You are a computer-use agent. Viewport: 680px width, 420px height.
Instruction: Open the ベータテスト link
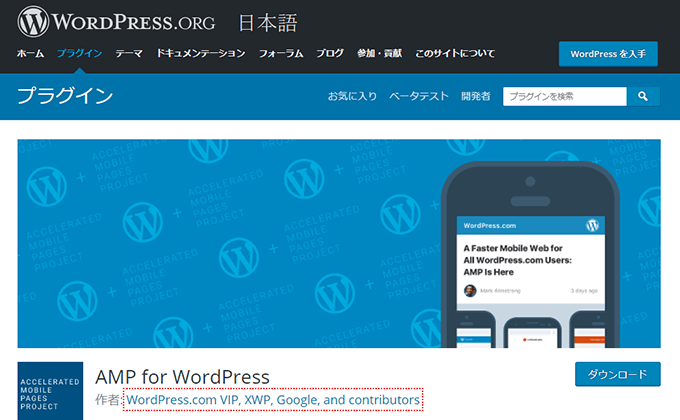click(x=418, y=96)
